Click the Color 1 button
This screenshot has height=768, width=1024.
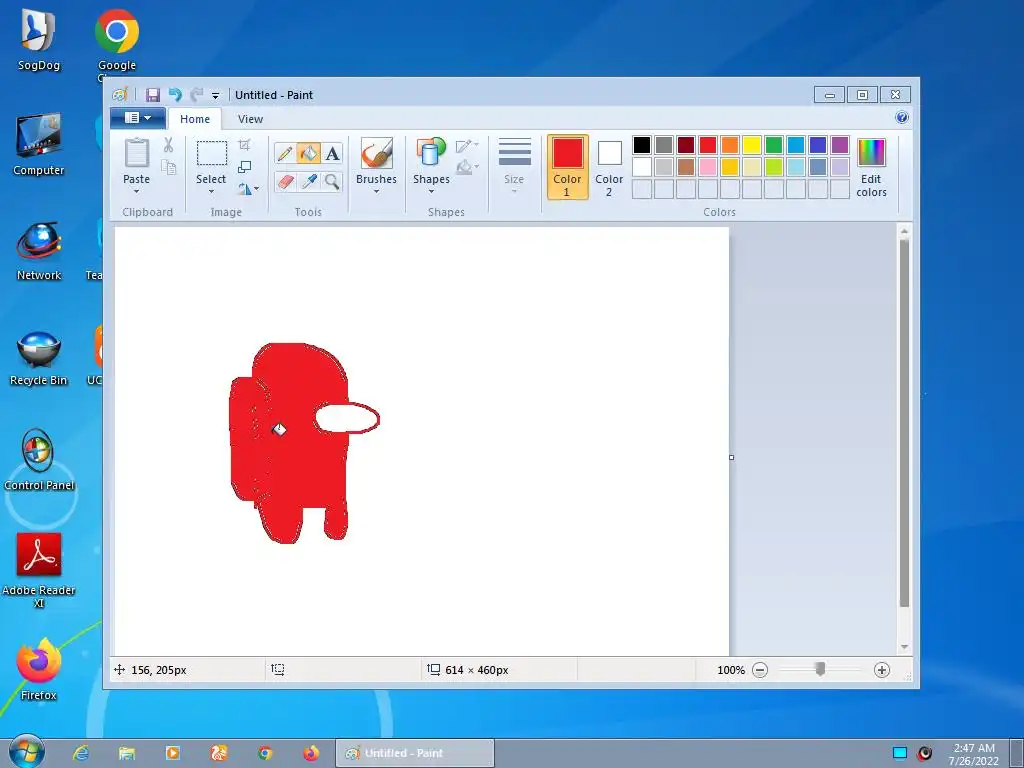pyautogui.click(x=568, y=167)
